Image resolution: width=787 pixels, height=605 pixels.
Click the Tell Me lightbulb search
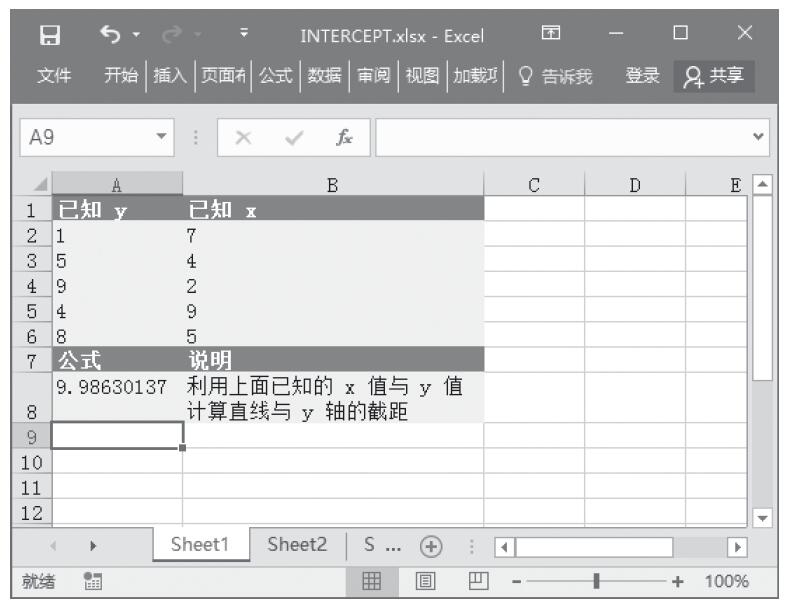tap(556, 76)
